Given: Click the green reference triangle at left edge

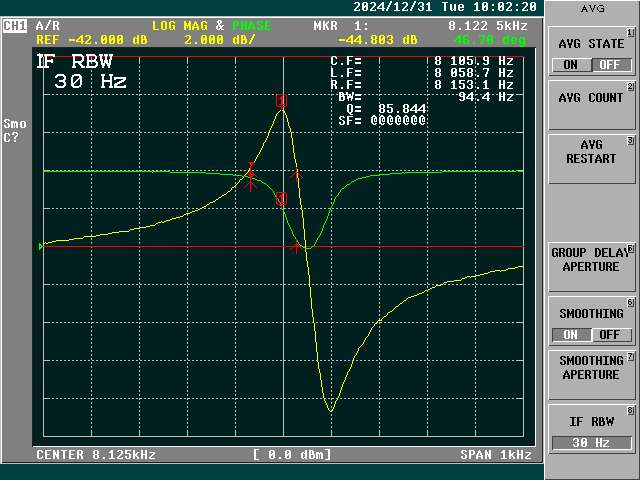Looking at the screenshot, I should coord(41,246).
